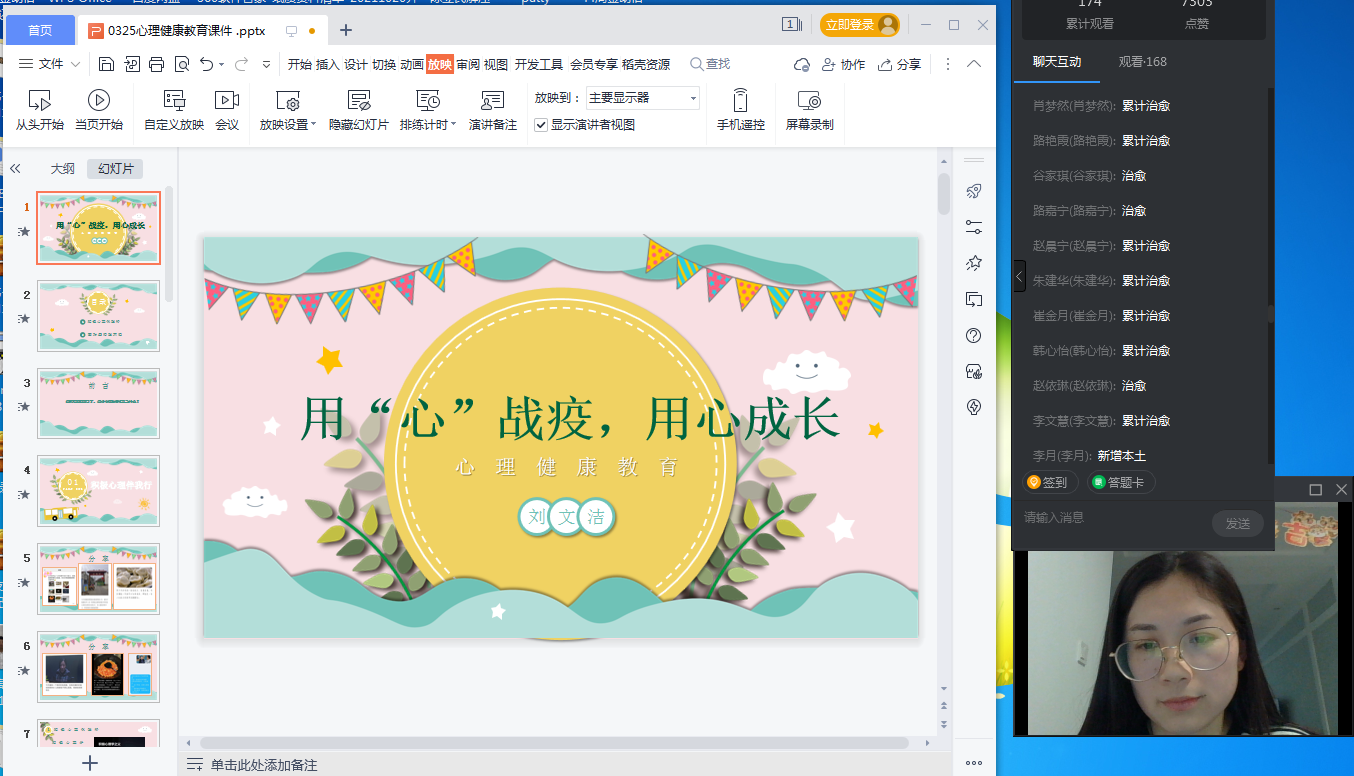This screenshot has width=1354, height=776.
Task: Click the rocket icon in right sidebar
Action: 974,191
